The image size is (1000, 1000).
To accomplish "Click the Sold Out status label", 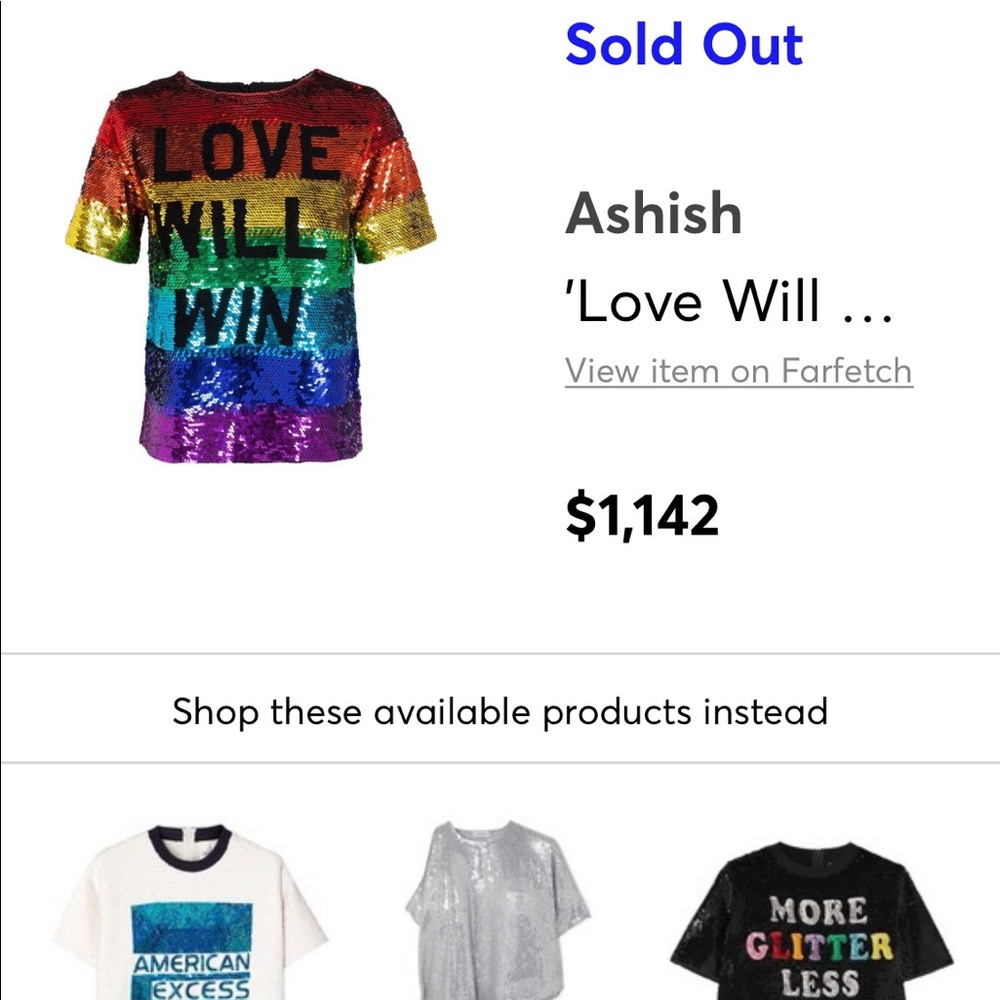I will point(684,44).
